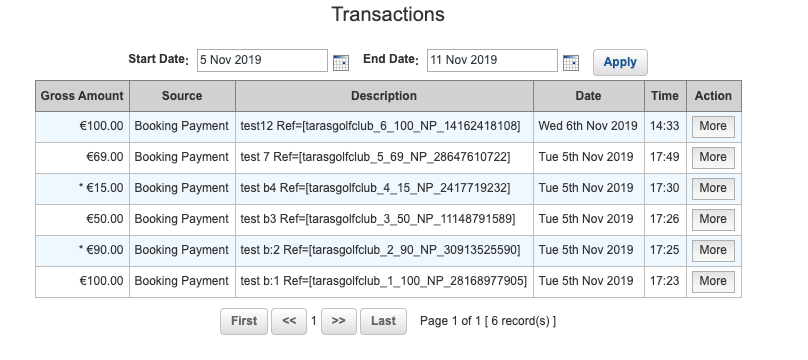Image resolution: width=808 pixels, height=360 pixels.
Task: Click the Source column header
Action: (182, 96)
